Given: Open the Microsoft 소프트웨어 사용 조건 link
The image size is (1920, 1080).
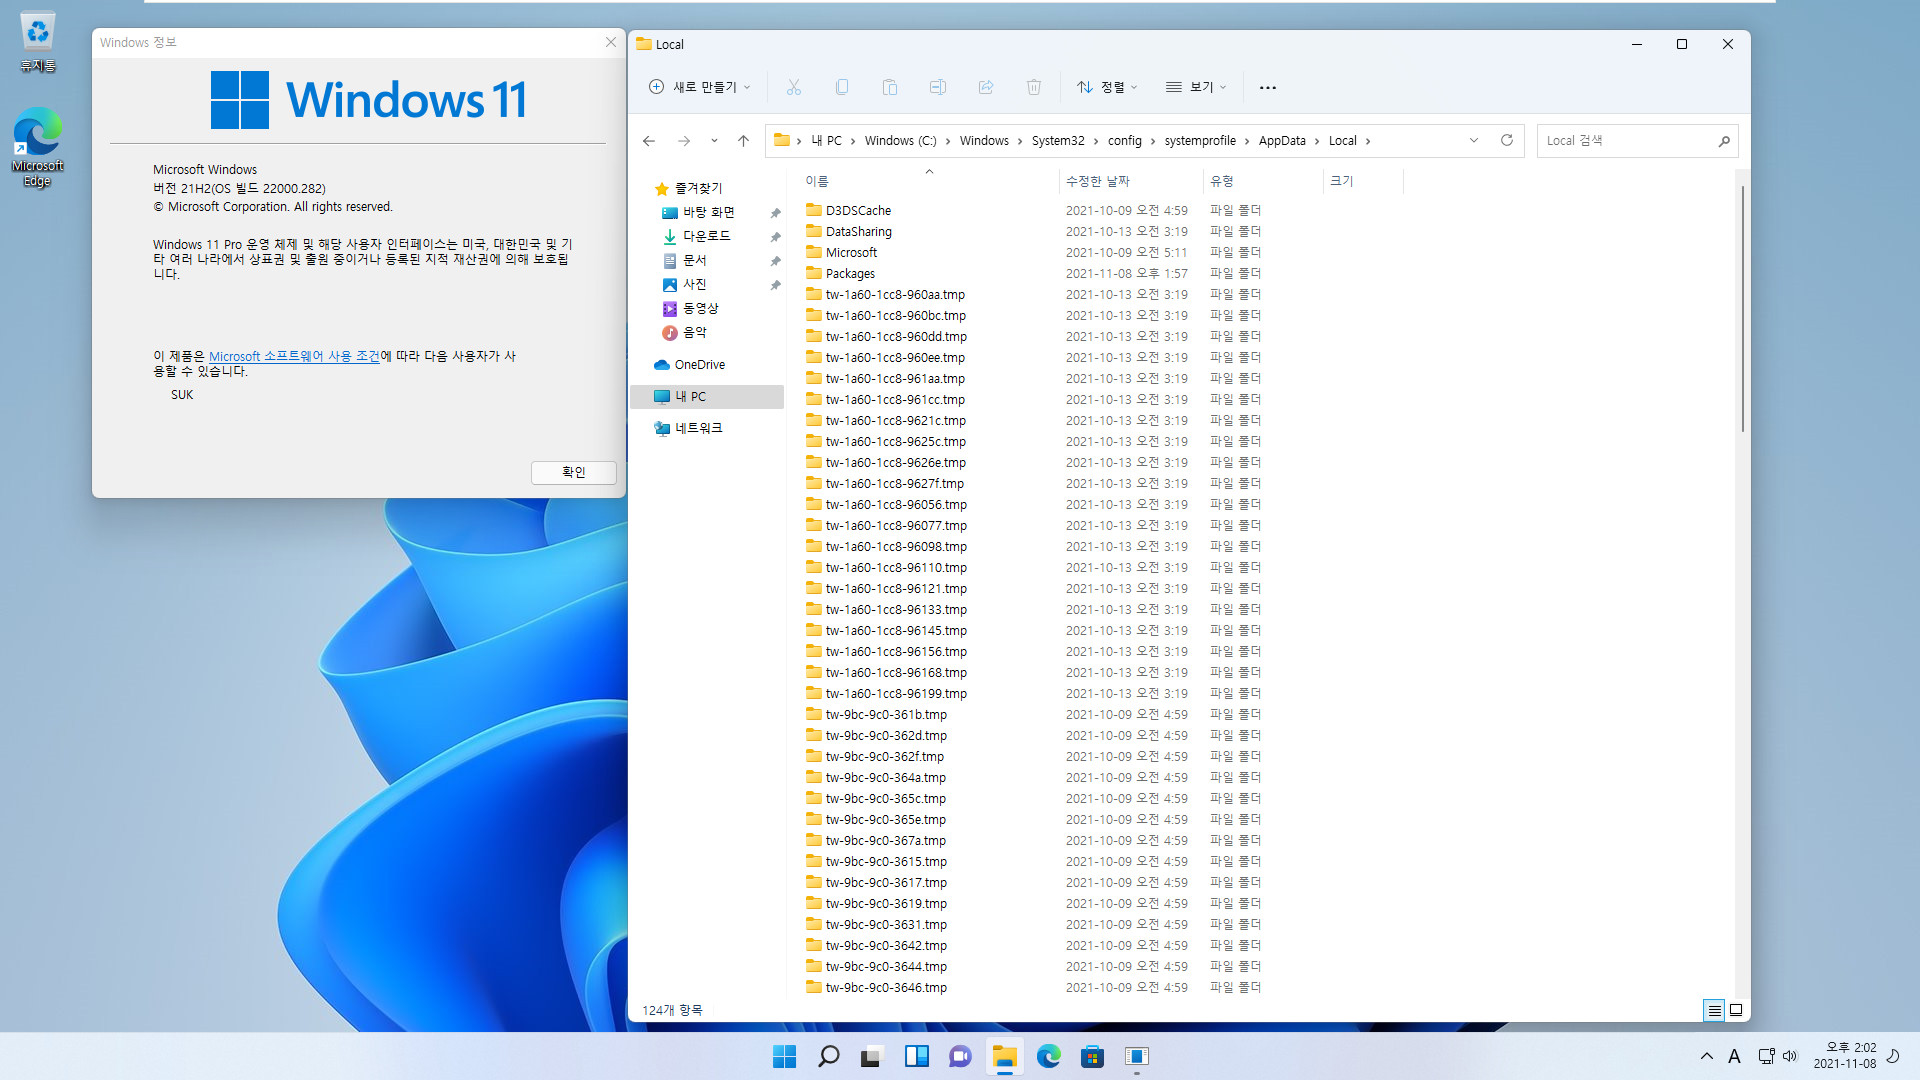Looking at the screenshot, I should point(294,356).
